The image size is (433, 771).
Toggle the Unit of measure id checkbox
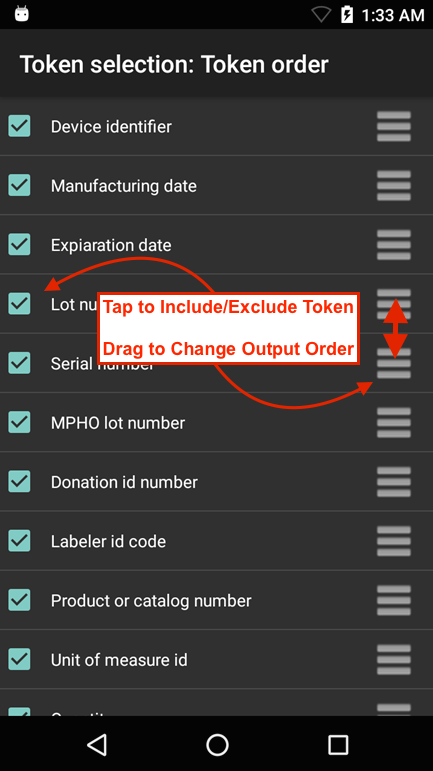coord(19,659)
